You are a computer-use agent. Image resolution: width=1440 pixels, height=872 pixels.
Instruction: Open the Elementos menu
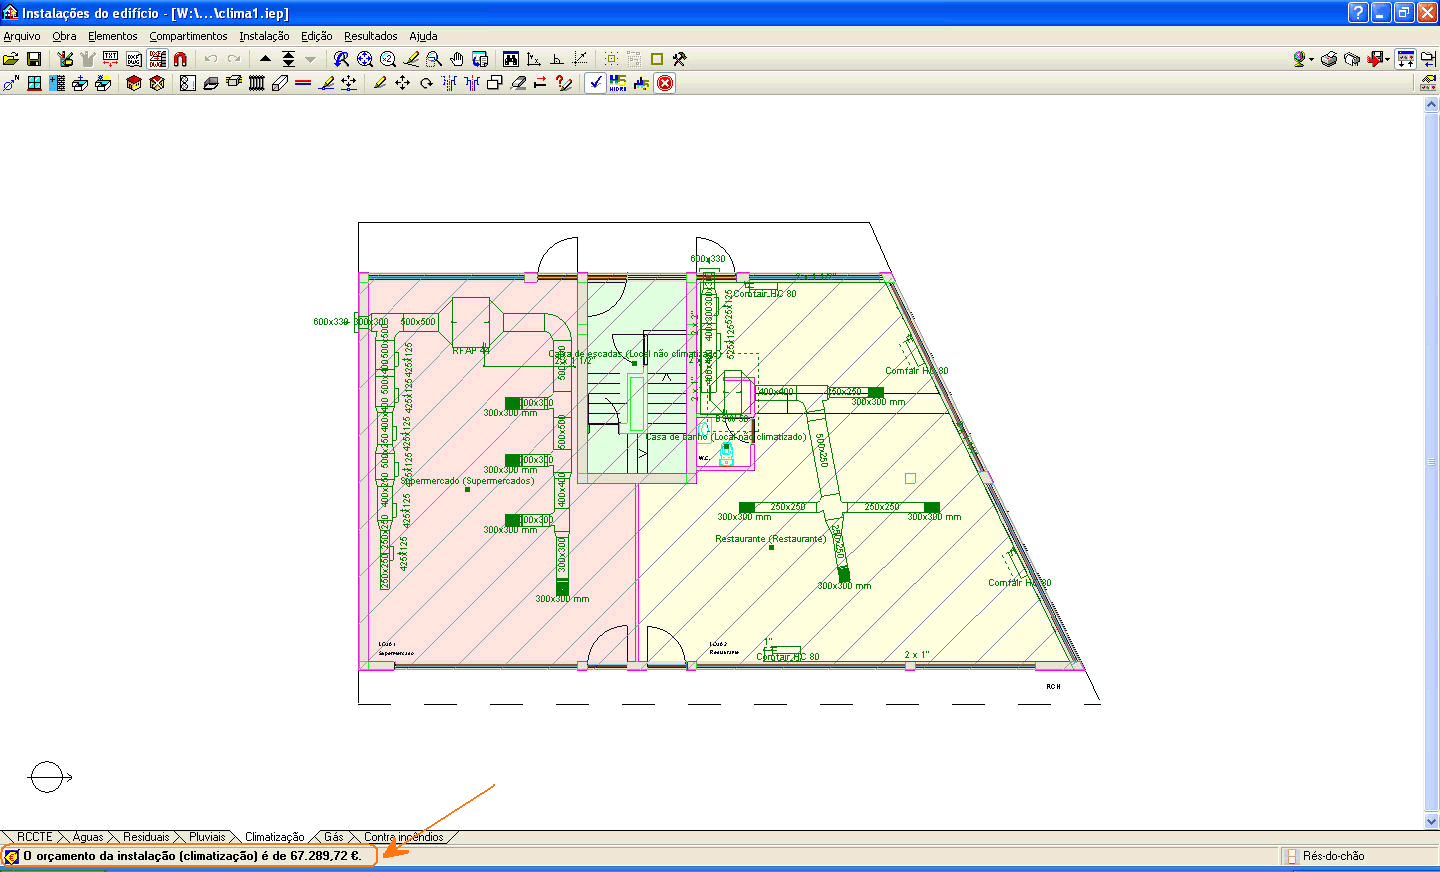coord(113,36)
